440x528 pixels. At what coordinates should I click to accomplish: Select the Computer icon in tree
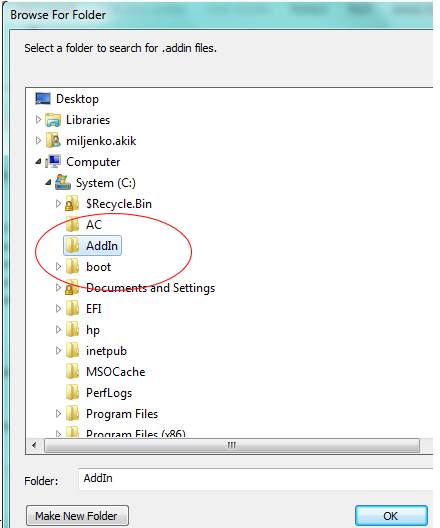point(53,162)
